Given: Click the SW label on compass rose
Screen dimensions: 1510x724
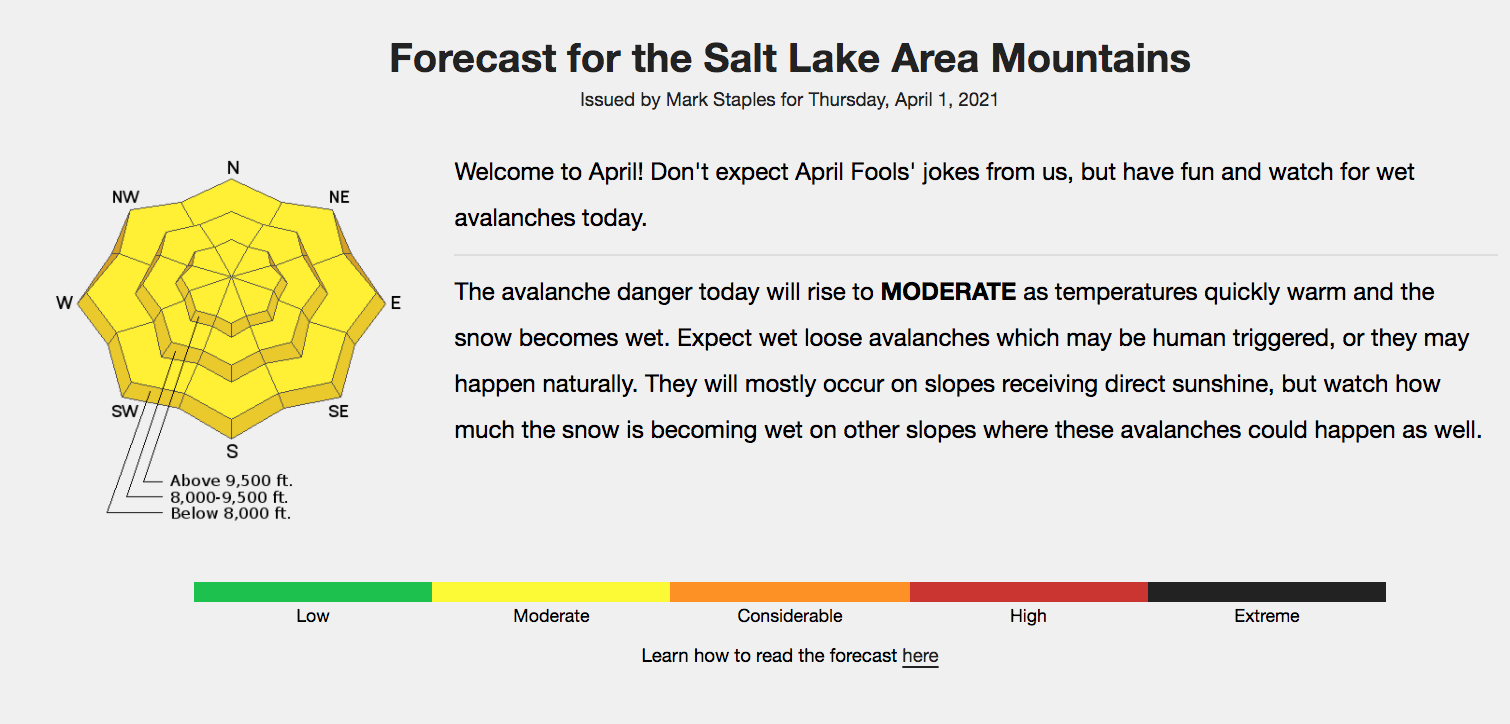Looking at the screenshot, I should [x=125, y=412].
